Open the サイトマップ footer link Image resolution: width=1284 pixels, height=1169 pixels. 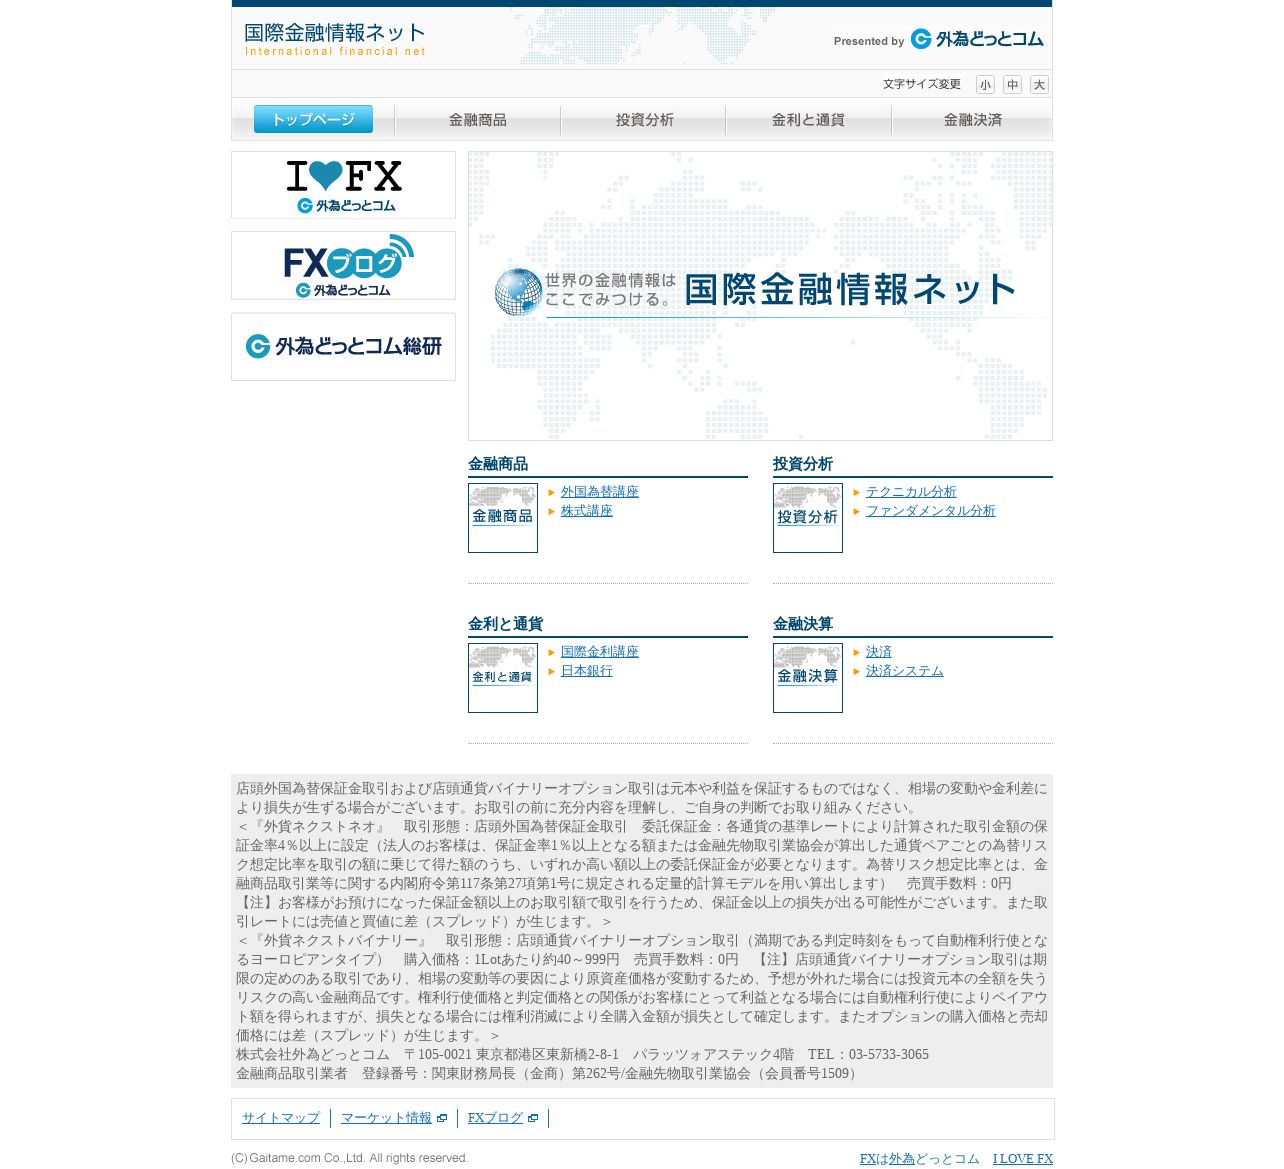point(281,1118)
